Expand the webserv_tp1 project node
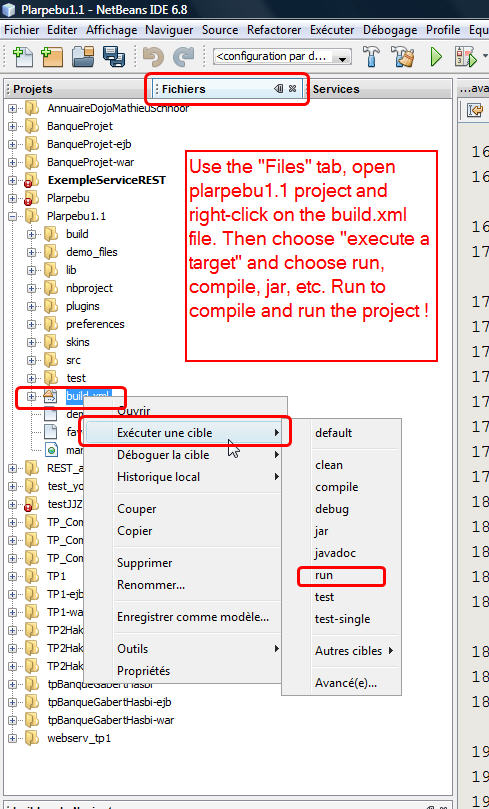 pos(12,738)
